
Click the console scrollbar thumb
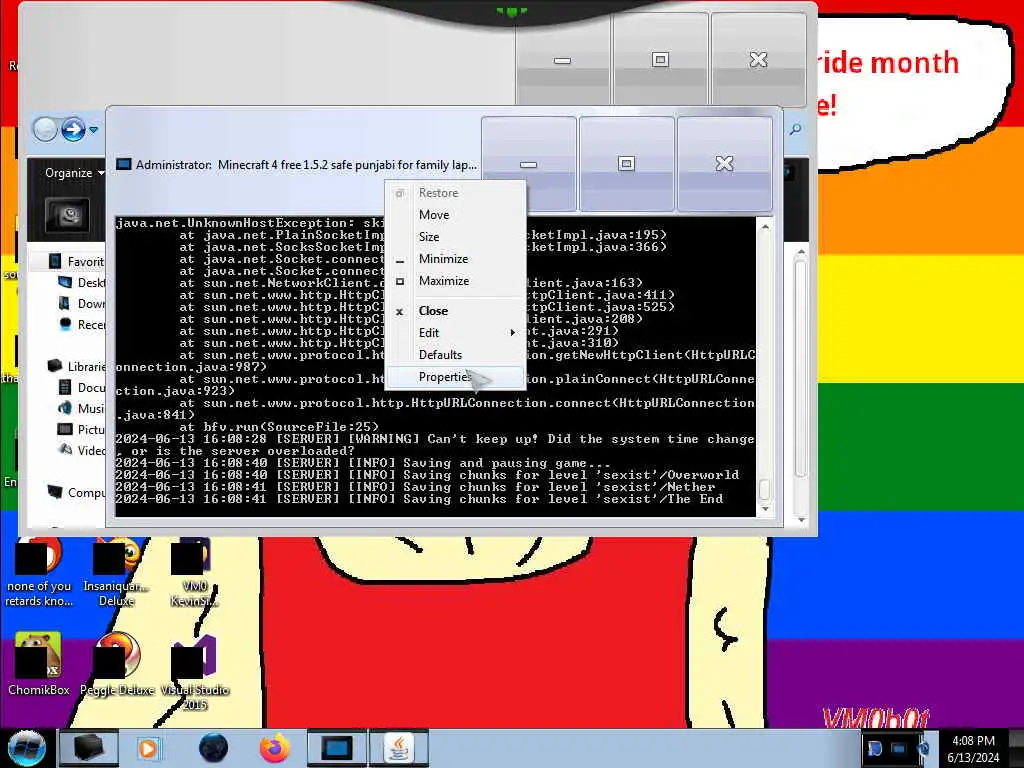[765, 488]
